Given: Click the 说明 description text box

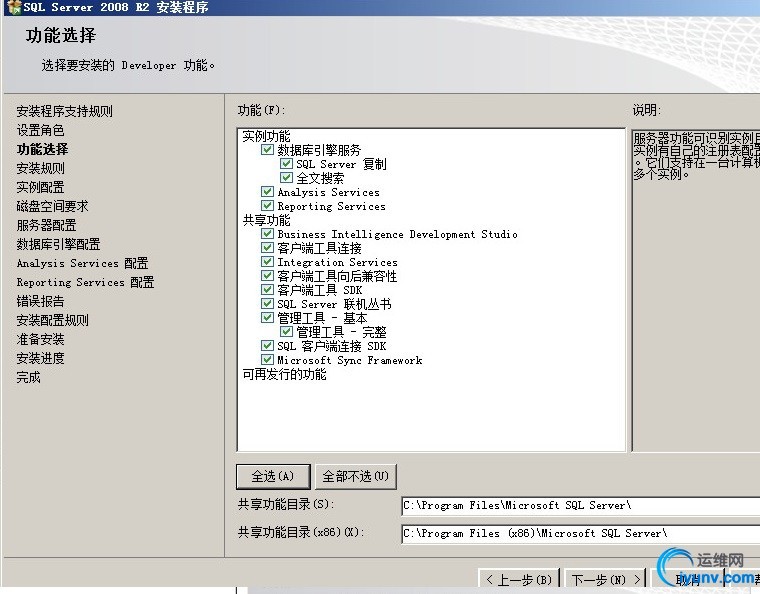Looking at the screenshot, I should coord(696,291).
